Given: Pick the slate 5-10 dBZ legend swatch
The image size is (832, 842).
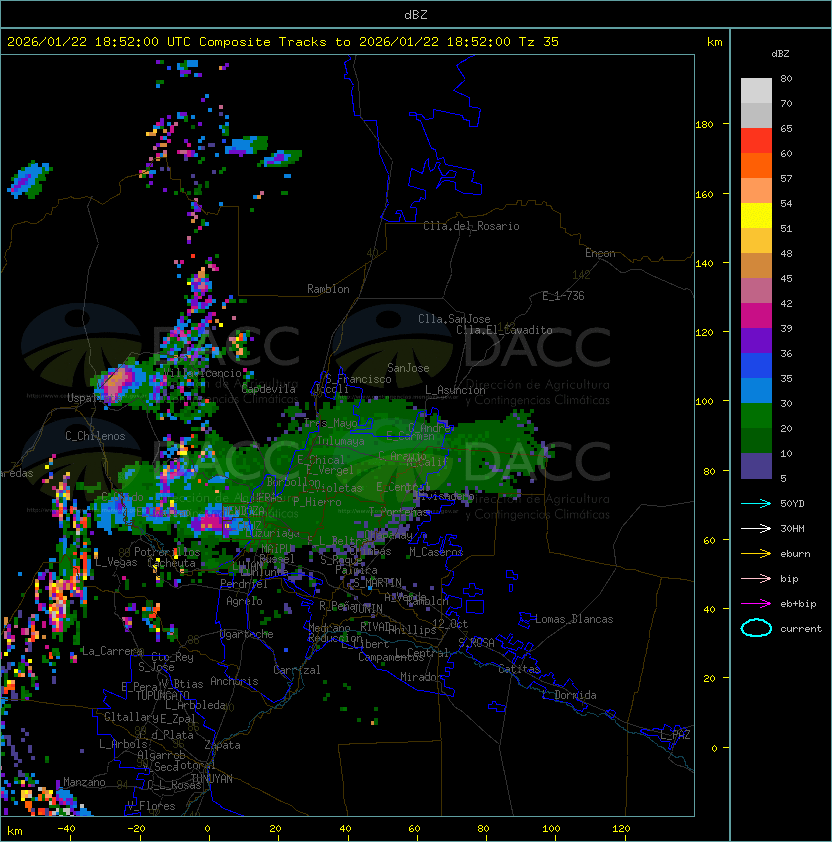Looking at the screenshot, I should pos(756,466).
